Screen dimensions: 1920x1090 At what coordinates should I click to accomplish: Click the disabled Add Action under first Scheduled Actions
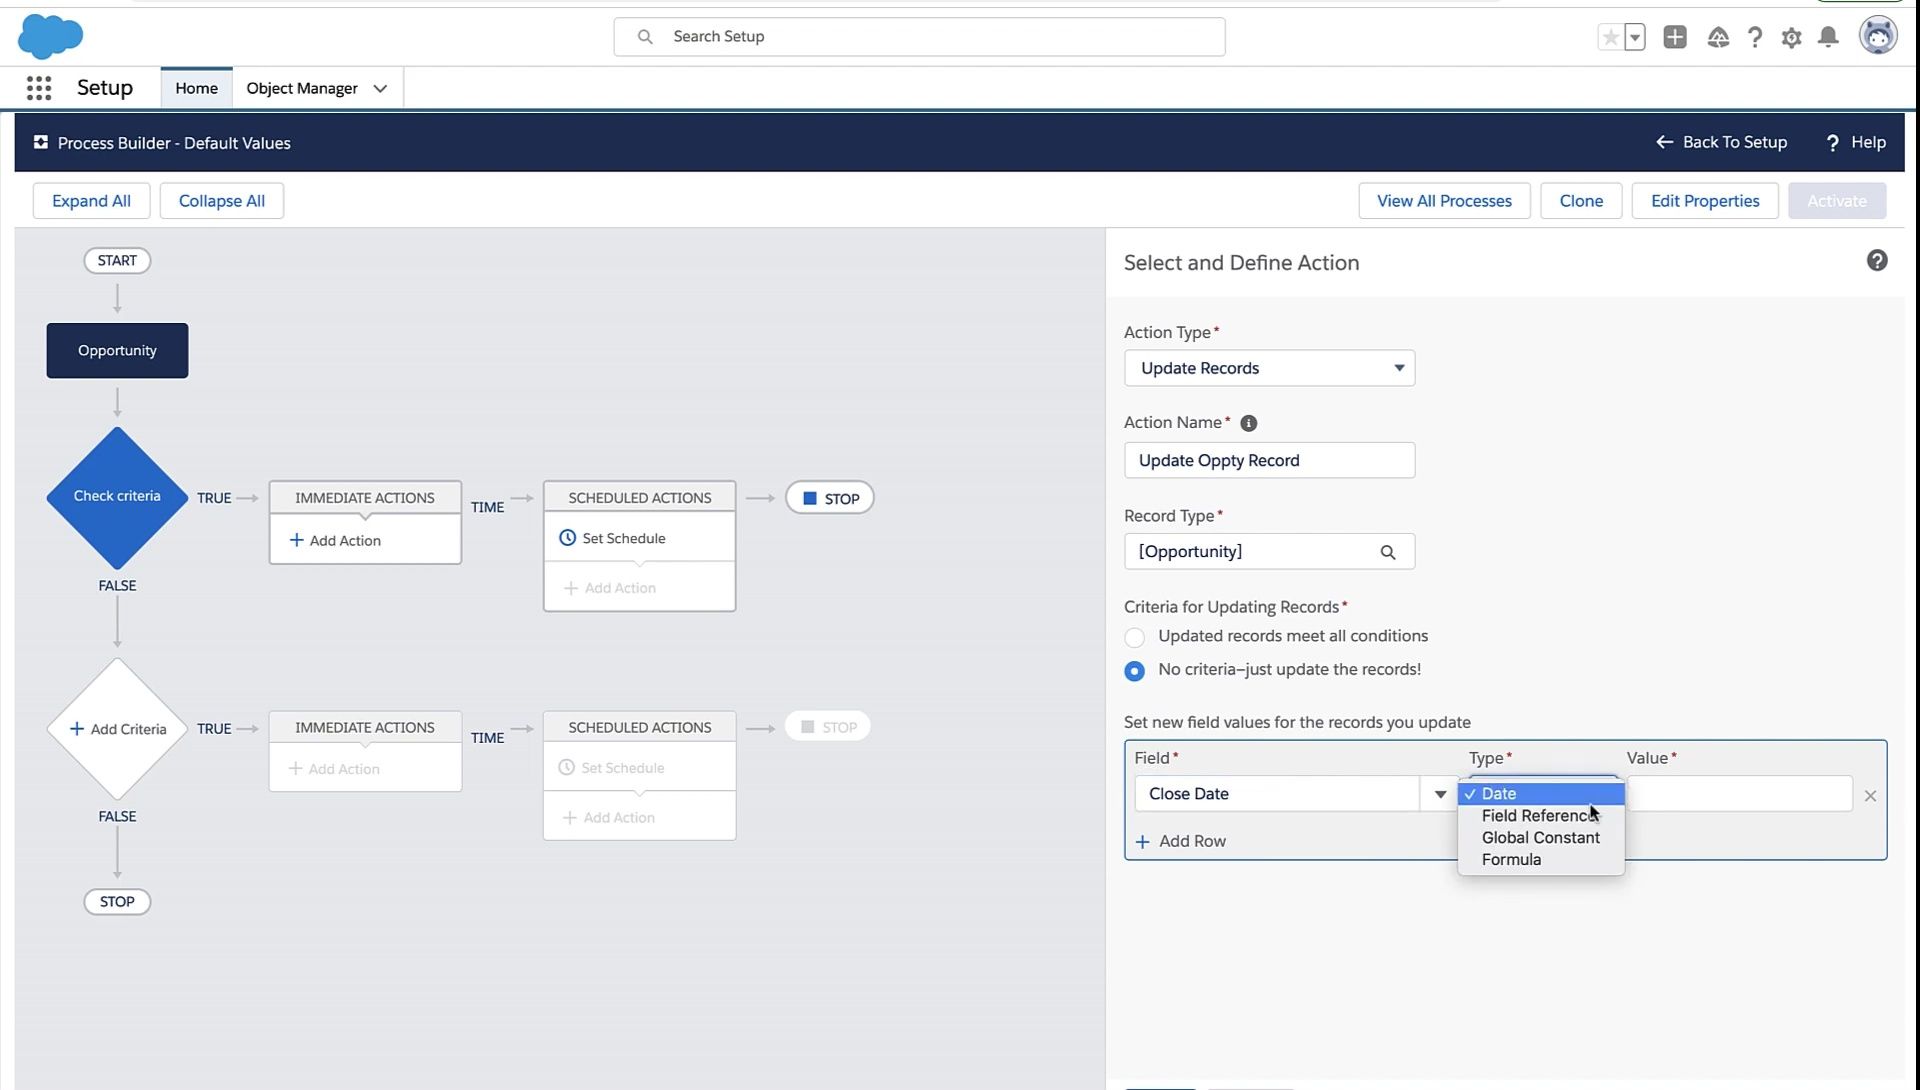610,588
